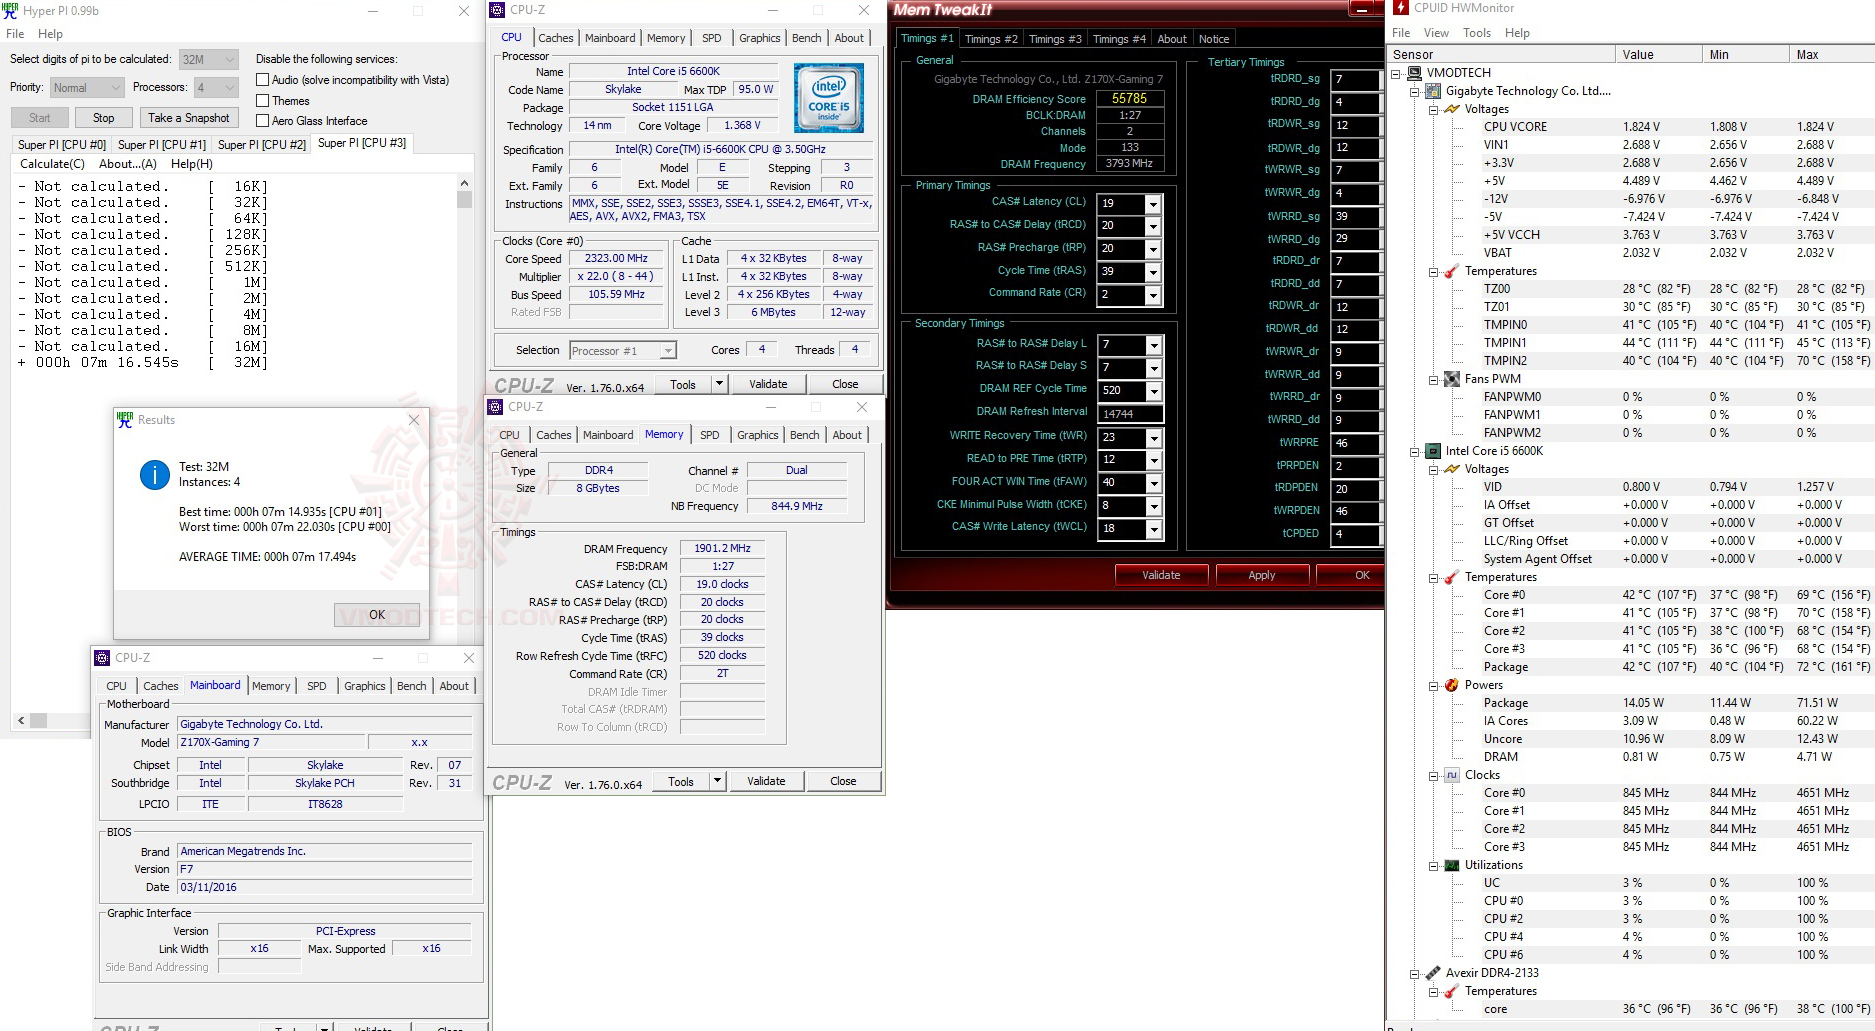Image resolution: width=1875 pixels, height=1031 pixels.
Task: Collapse the Fans PWM tree node
Action: [1433, 379]
